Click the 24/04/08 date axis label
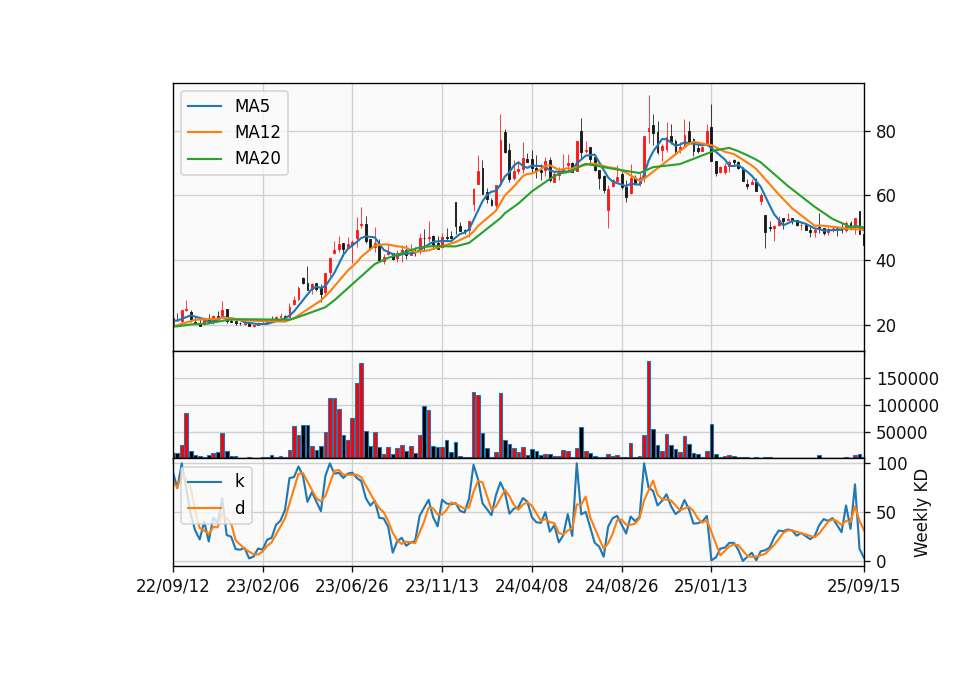The height and width of the screenshot is (690, 960). click(x=531, y=586)
